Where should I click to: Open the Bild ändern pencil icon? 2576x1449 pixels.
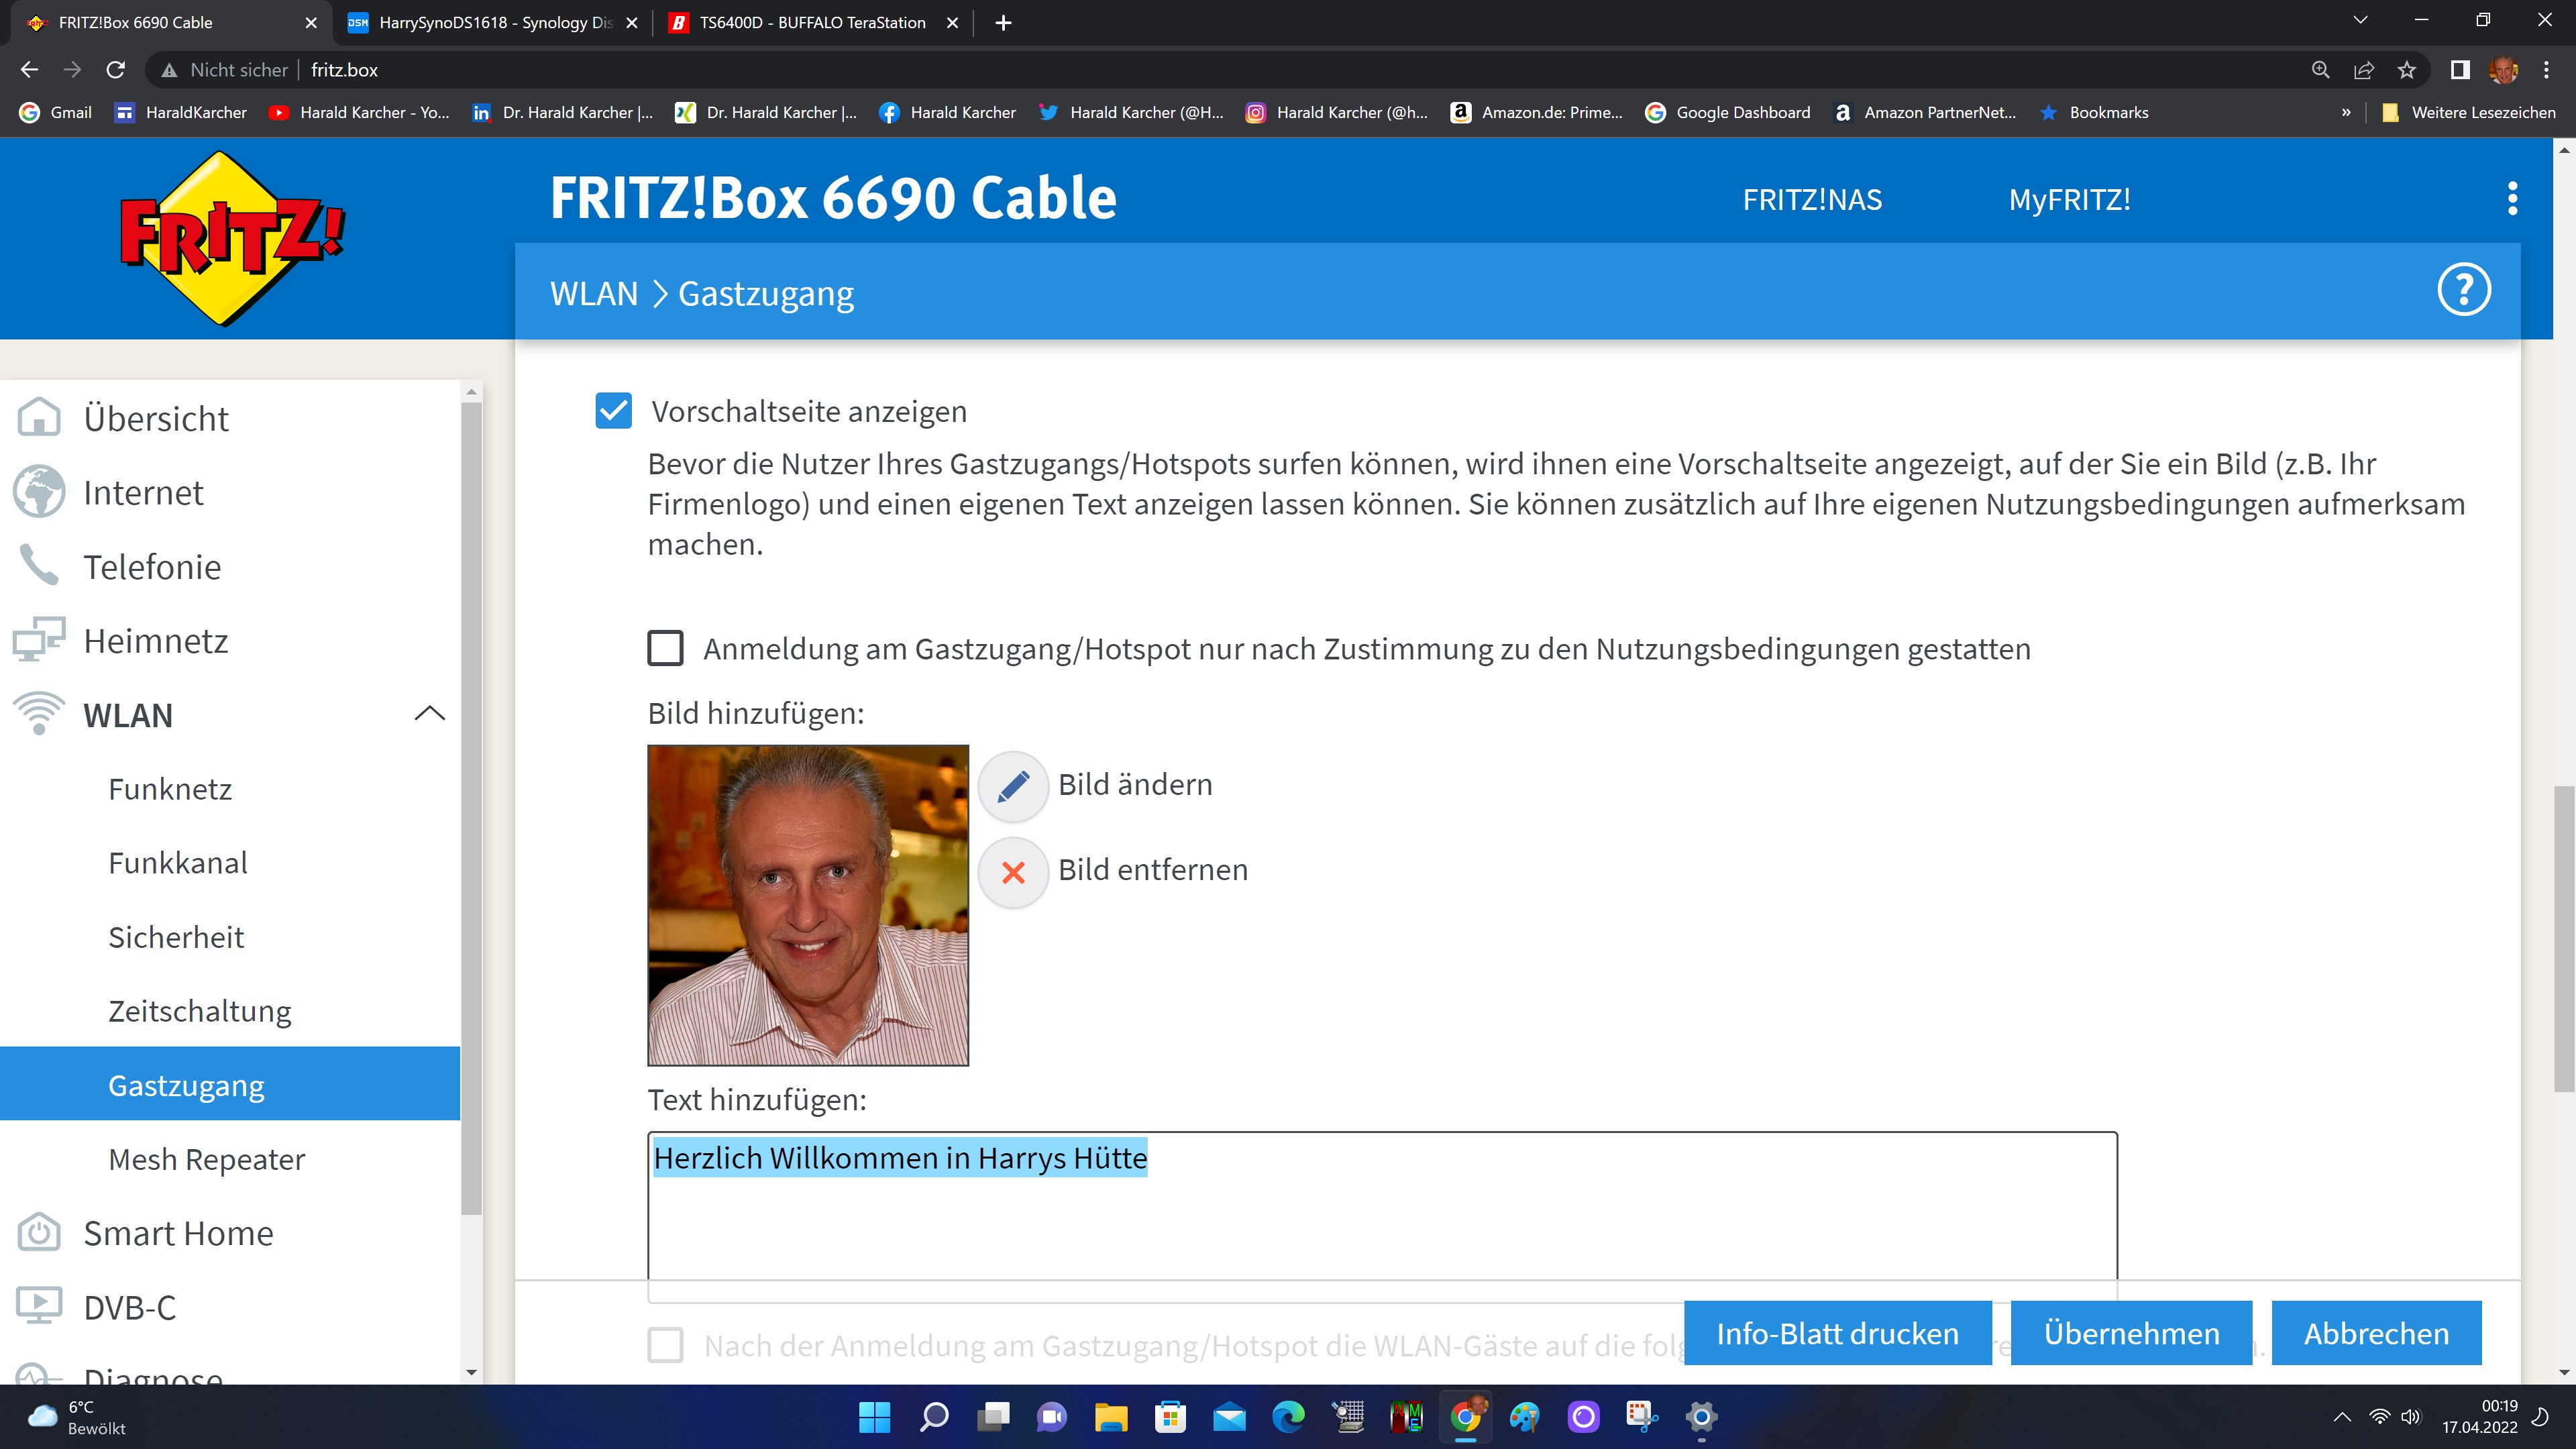1013,786
